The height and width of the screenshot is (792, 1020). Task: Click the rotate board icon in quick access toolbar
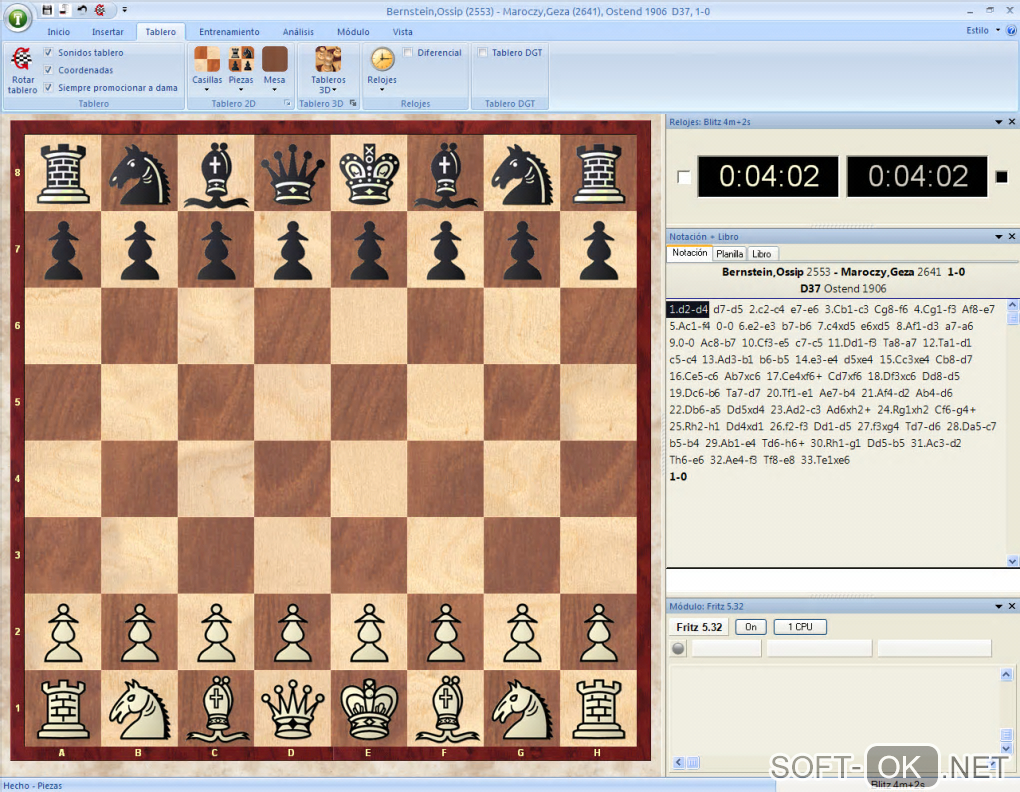tap(100, 10)
